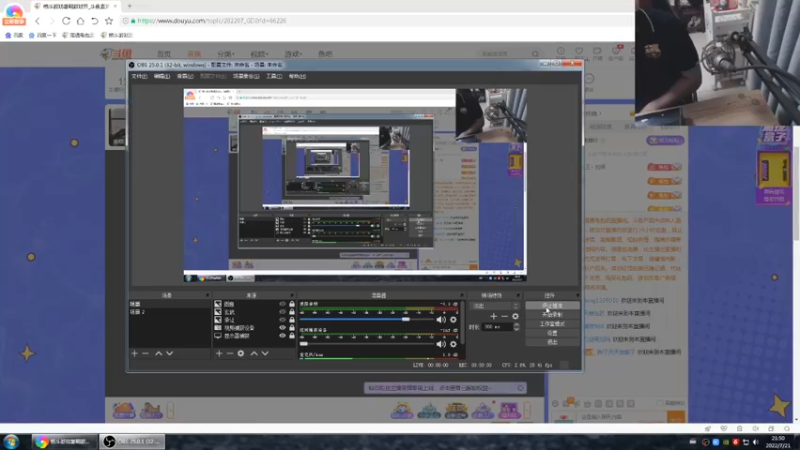Toggle visibility of the 视频捕获设备 source
Screen dimensions: 800x450
tap(282, 328)
